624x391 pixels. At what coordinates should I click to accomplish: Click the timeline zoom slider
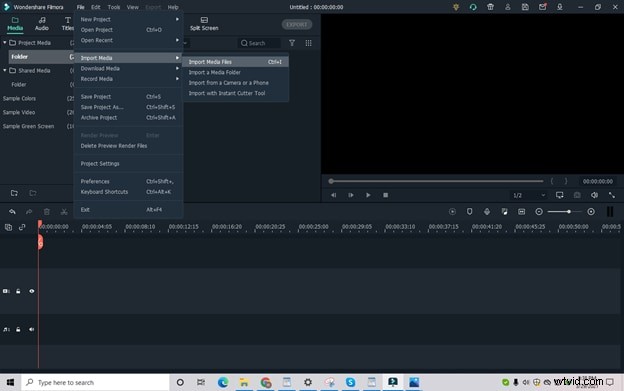(x=564, y=212)
